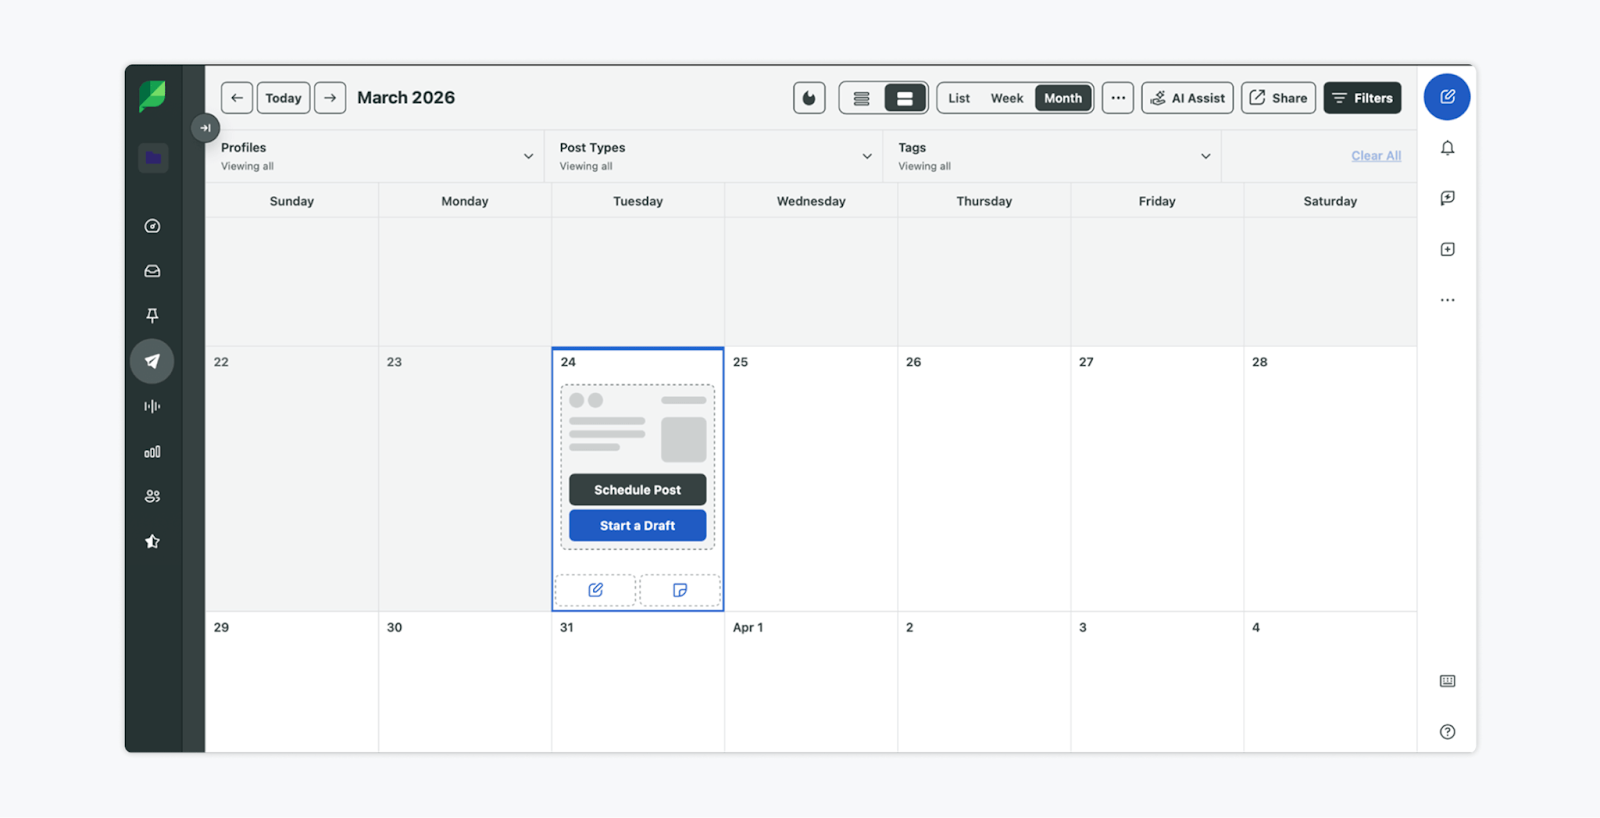Open the help question mark icon
Image resolution: width=1600 pixels, height=818 pixels.
1447,732
